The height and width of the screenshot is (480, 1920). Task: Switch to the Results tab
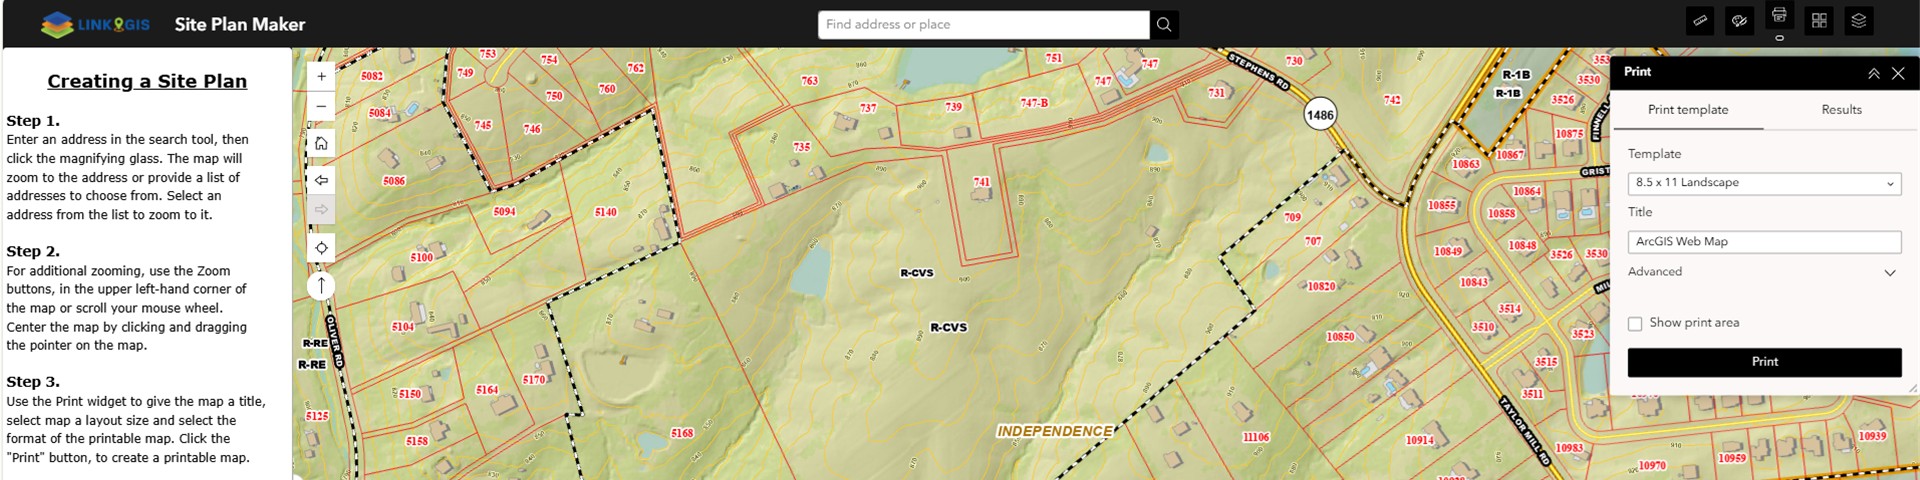click(1841, 110)
